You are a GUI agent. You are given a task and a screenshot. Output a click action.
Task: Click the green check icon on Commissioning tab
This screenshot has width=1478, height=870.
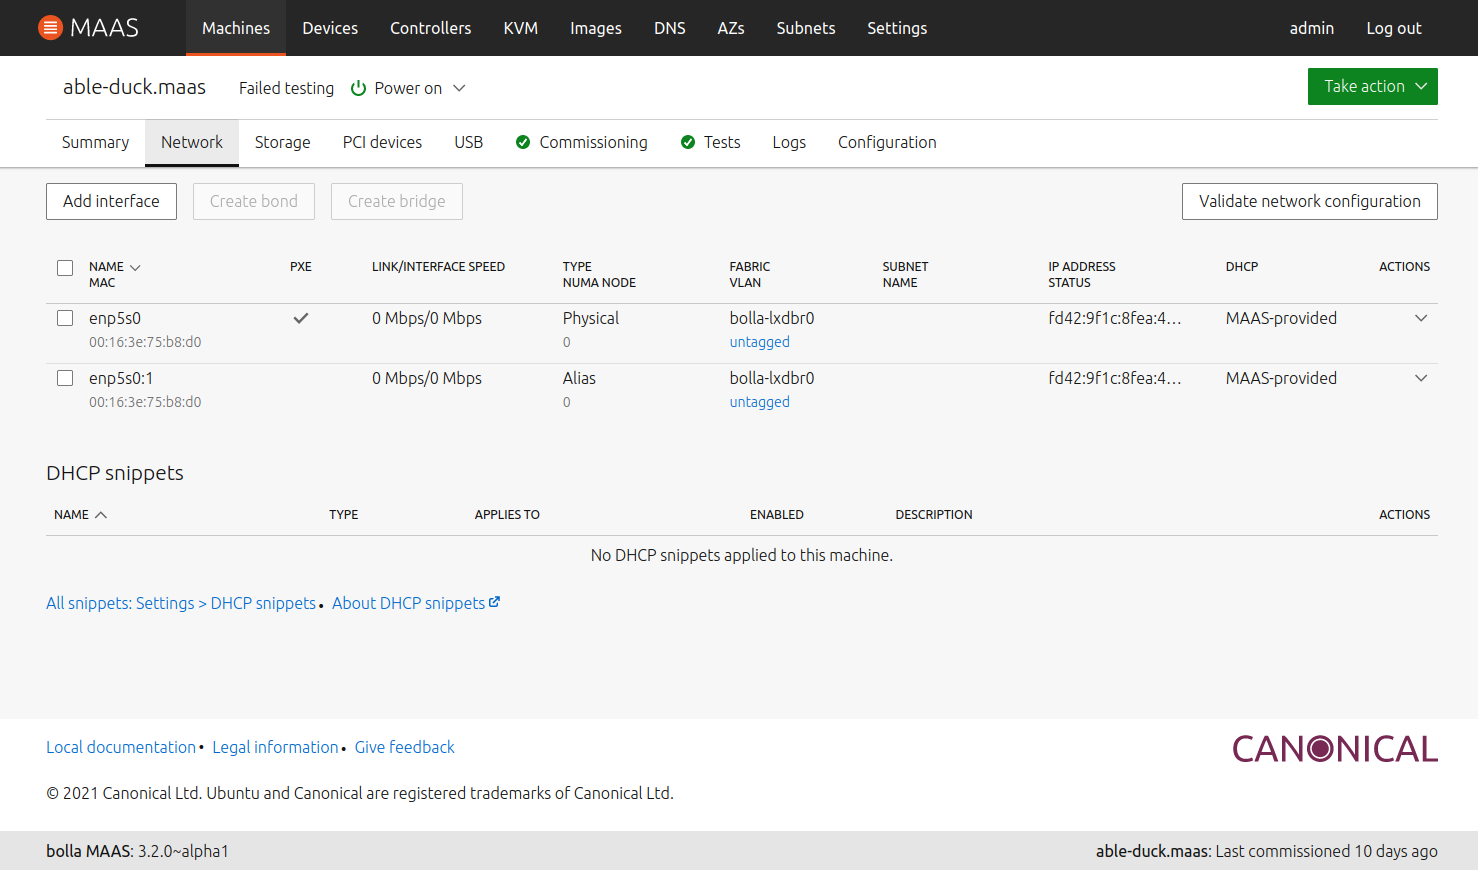point(523,142)
